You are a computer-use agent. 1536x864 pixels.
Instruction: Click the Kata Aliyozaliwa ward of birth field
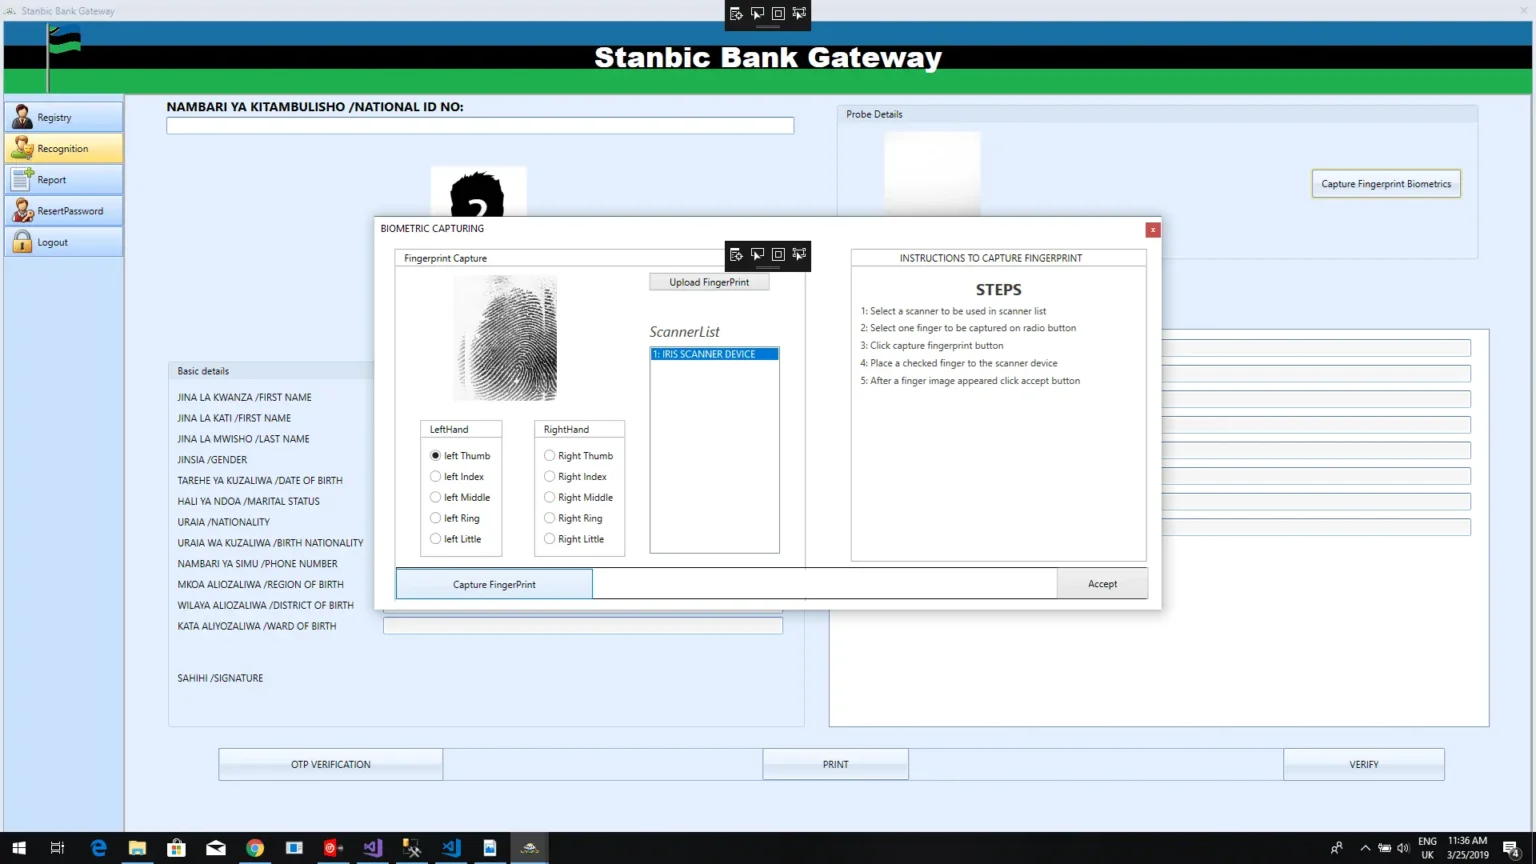[583, 626]
